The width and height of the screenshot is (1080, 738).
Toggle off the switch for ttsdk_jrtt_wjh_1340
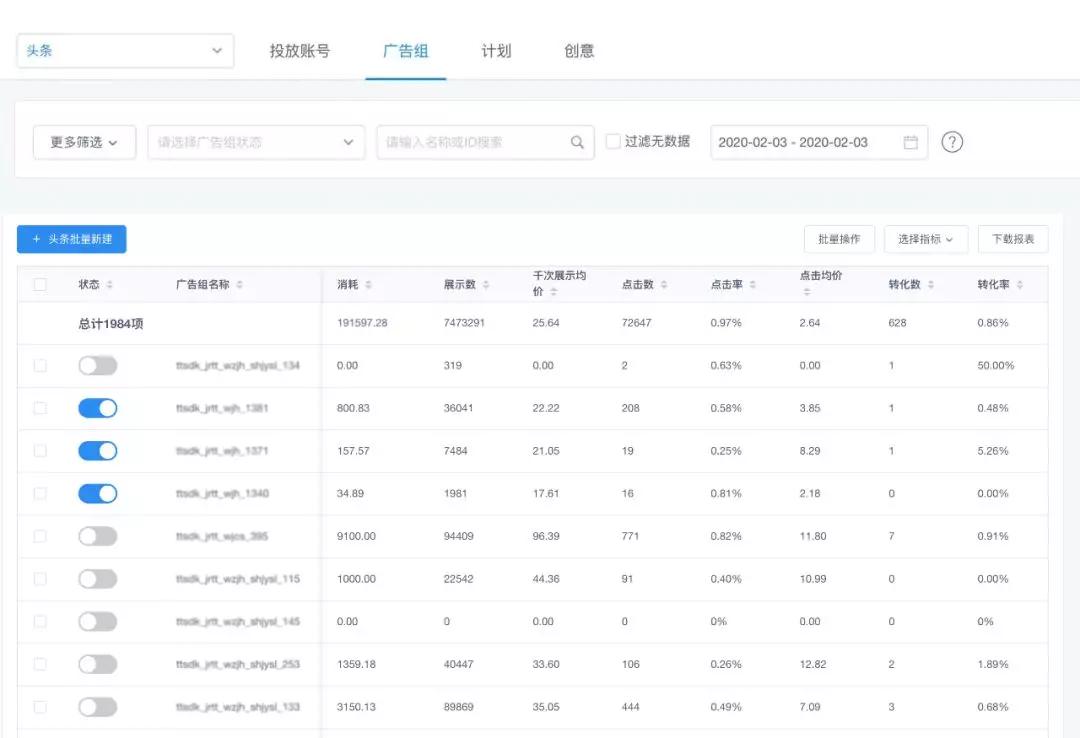98,493
